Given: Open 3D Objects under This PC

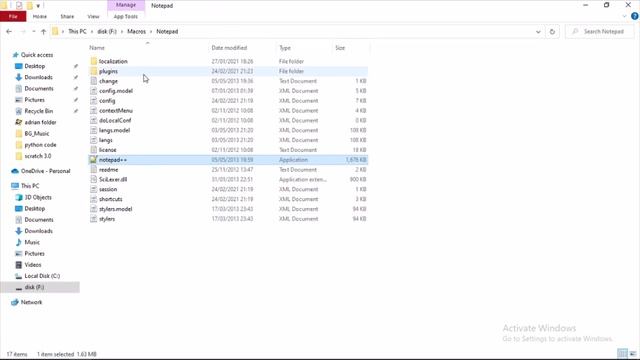Looking at the screenshot, I should coord(38,197).
